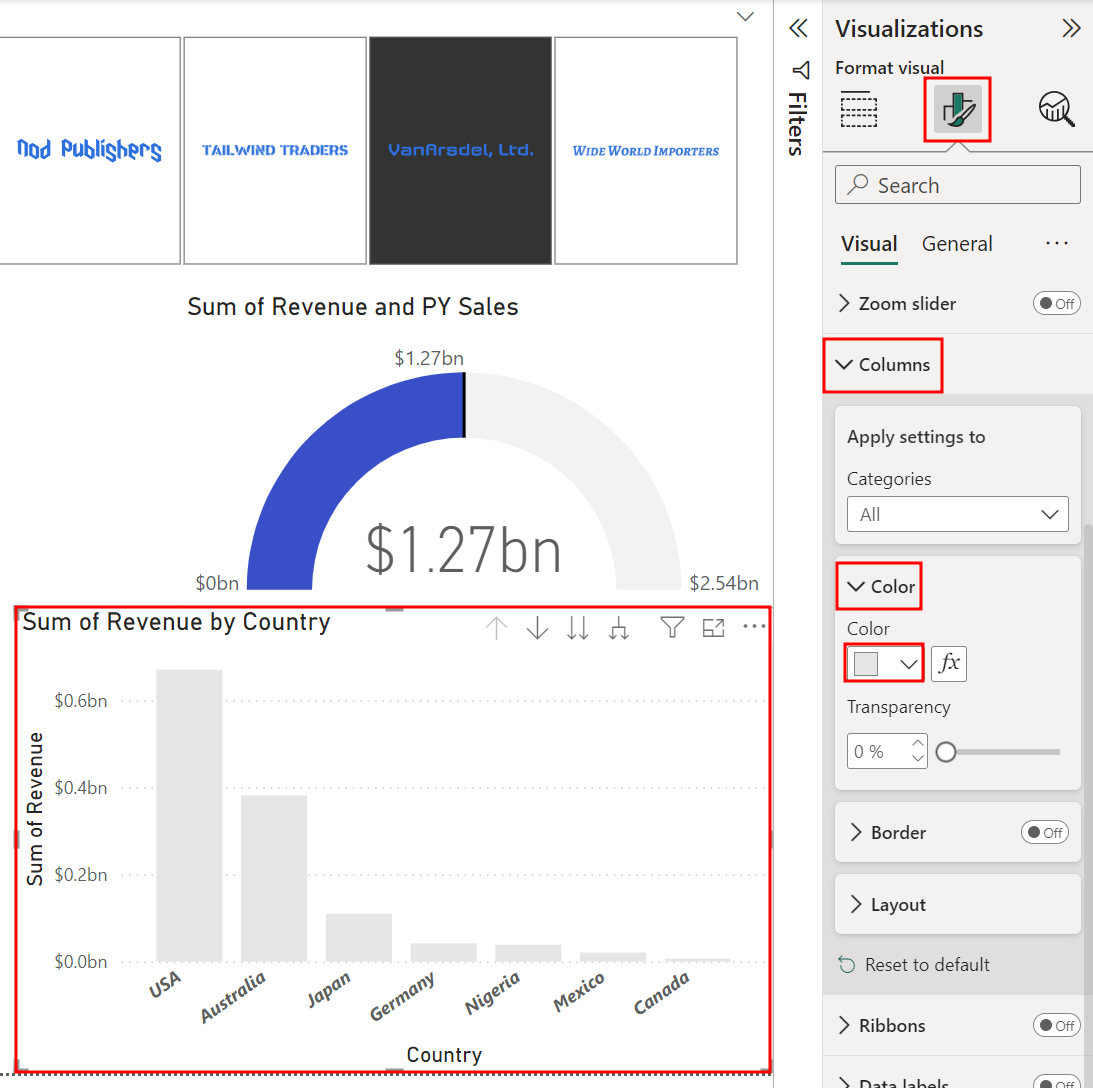
Task: Decrease Transparency with the down stepper
Action: 917,758
